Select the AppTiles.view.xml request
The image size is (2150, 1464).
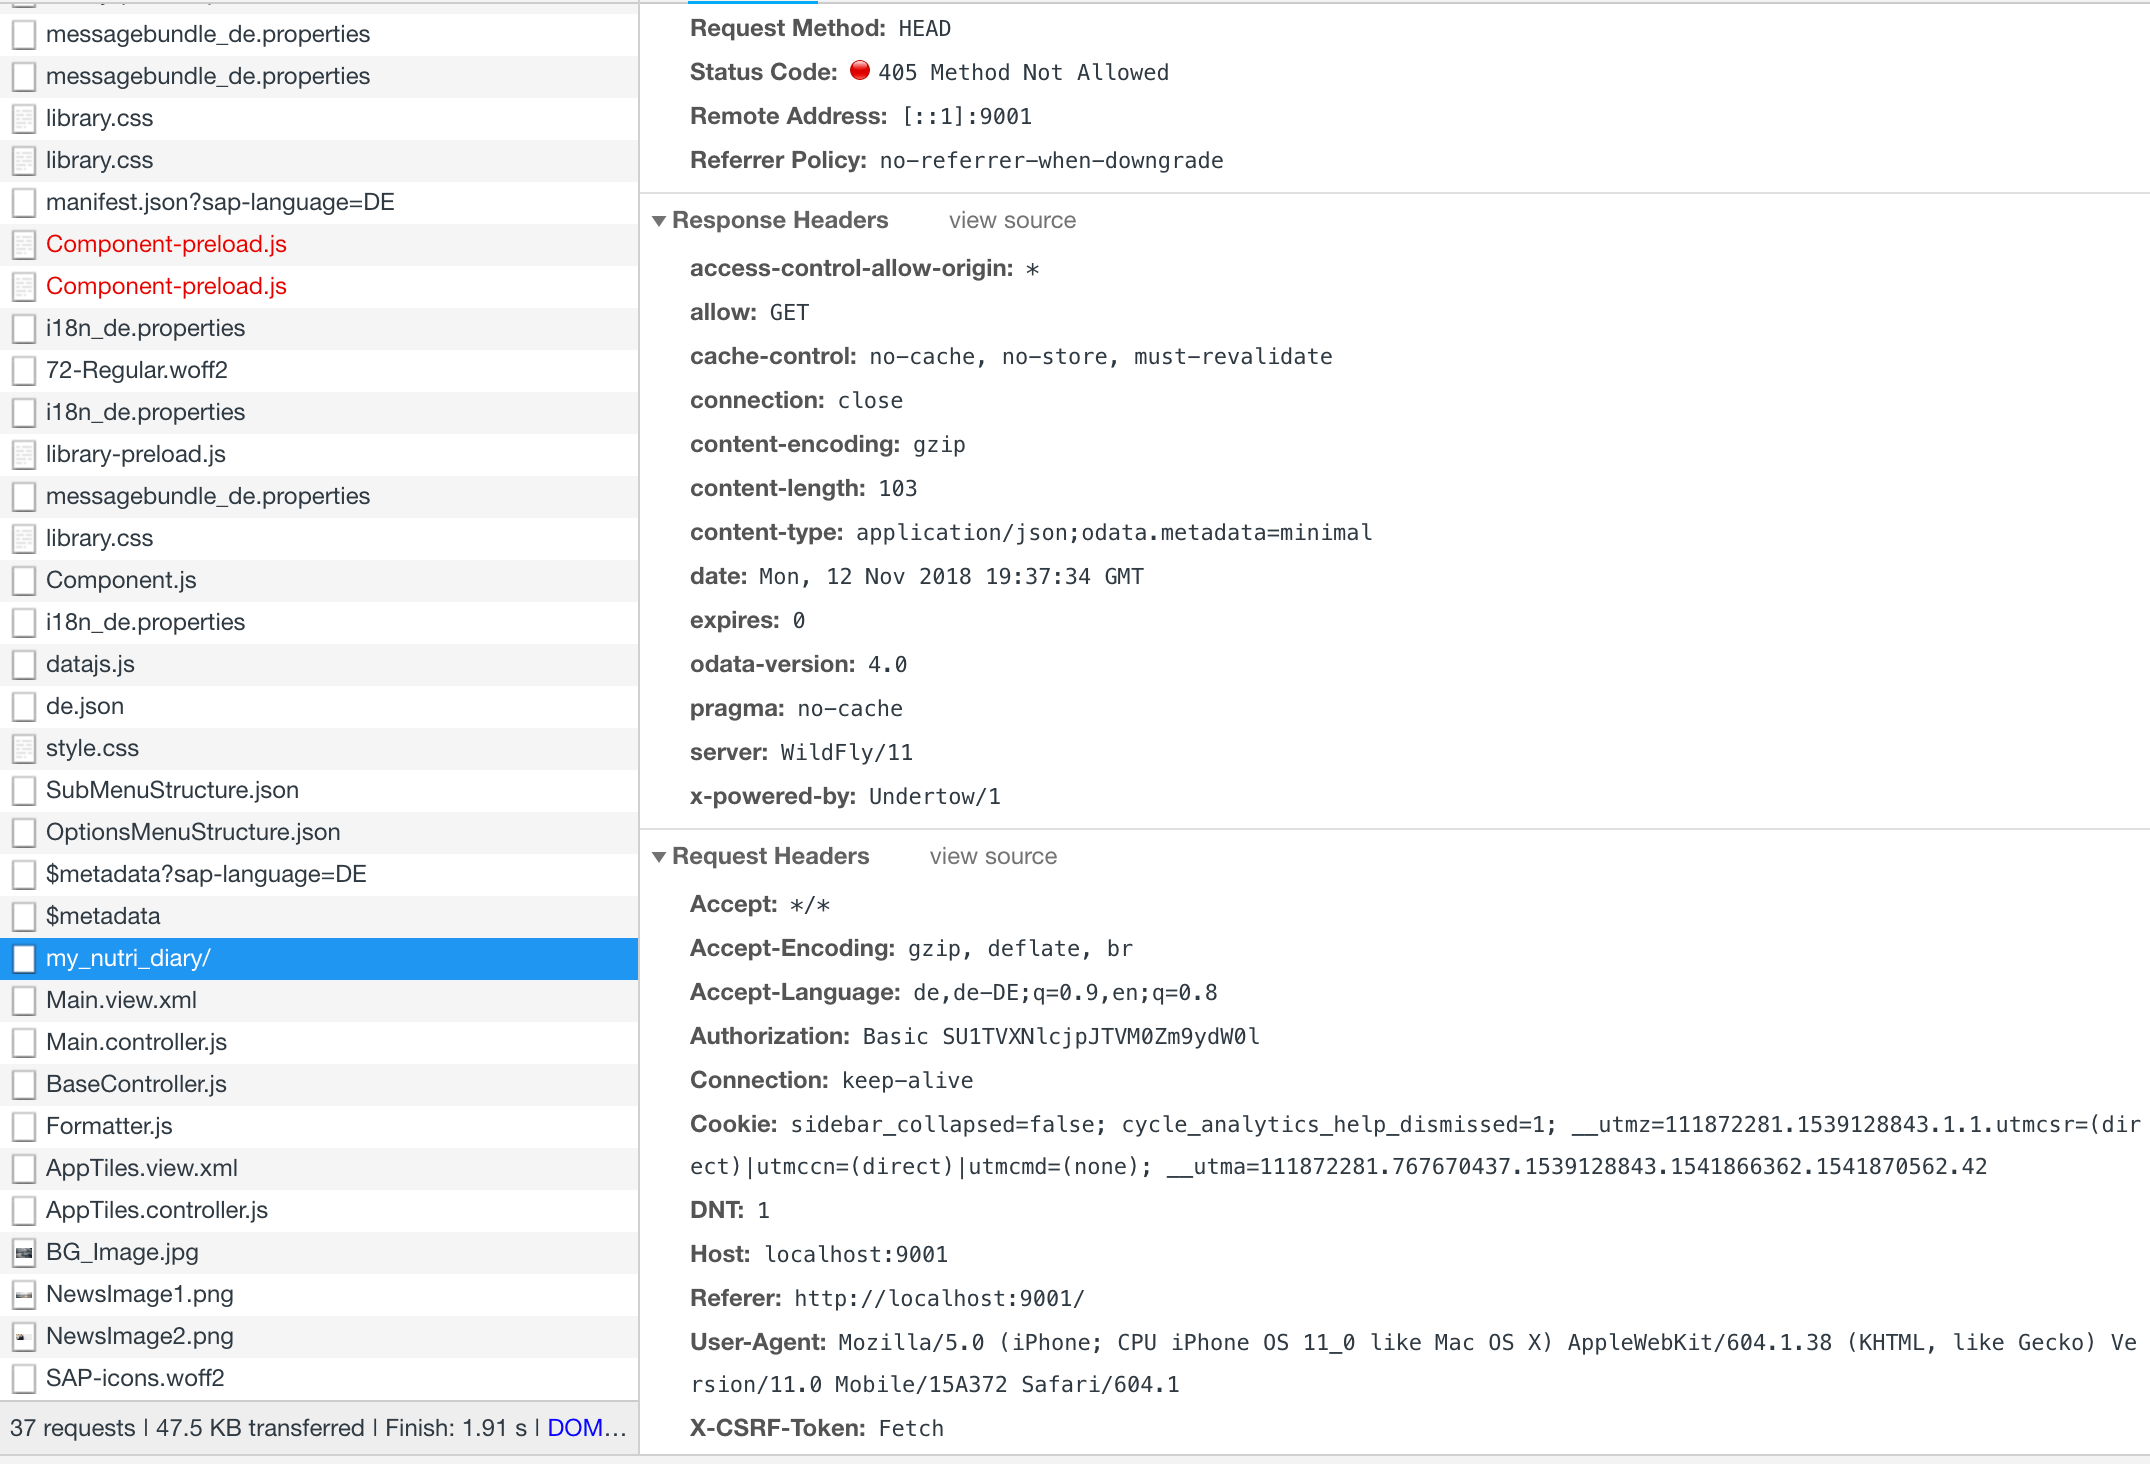click(319, 1168)
